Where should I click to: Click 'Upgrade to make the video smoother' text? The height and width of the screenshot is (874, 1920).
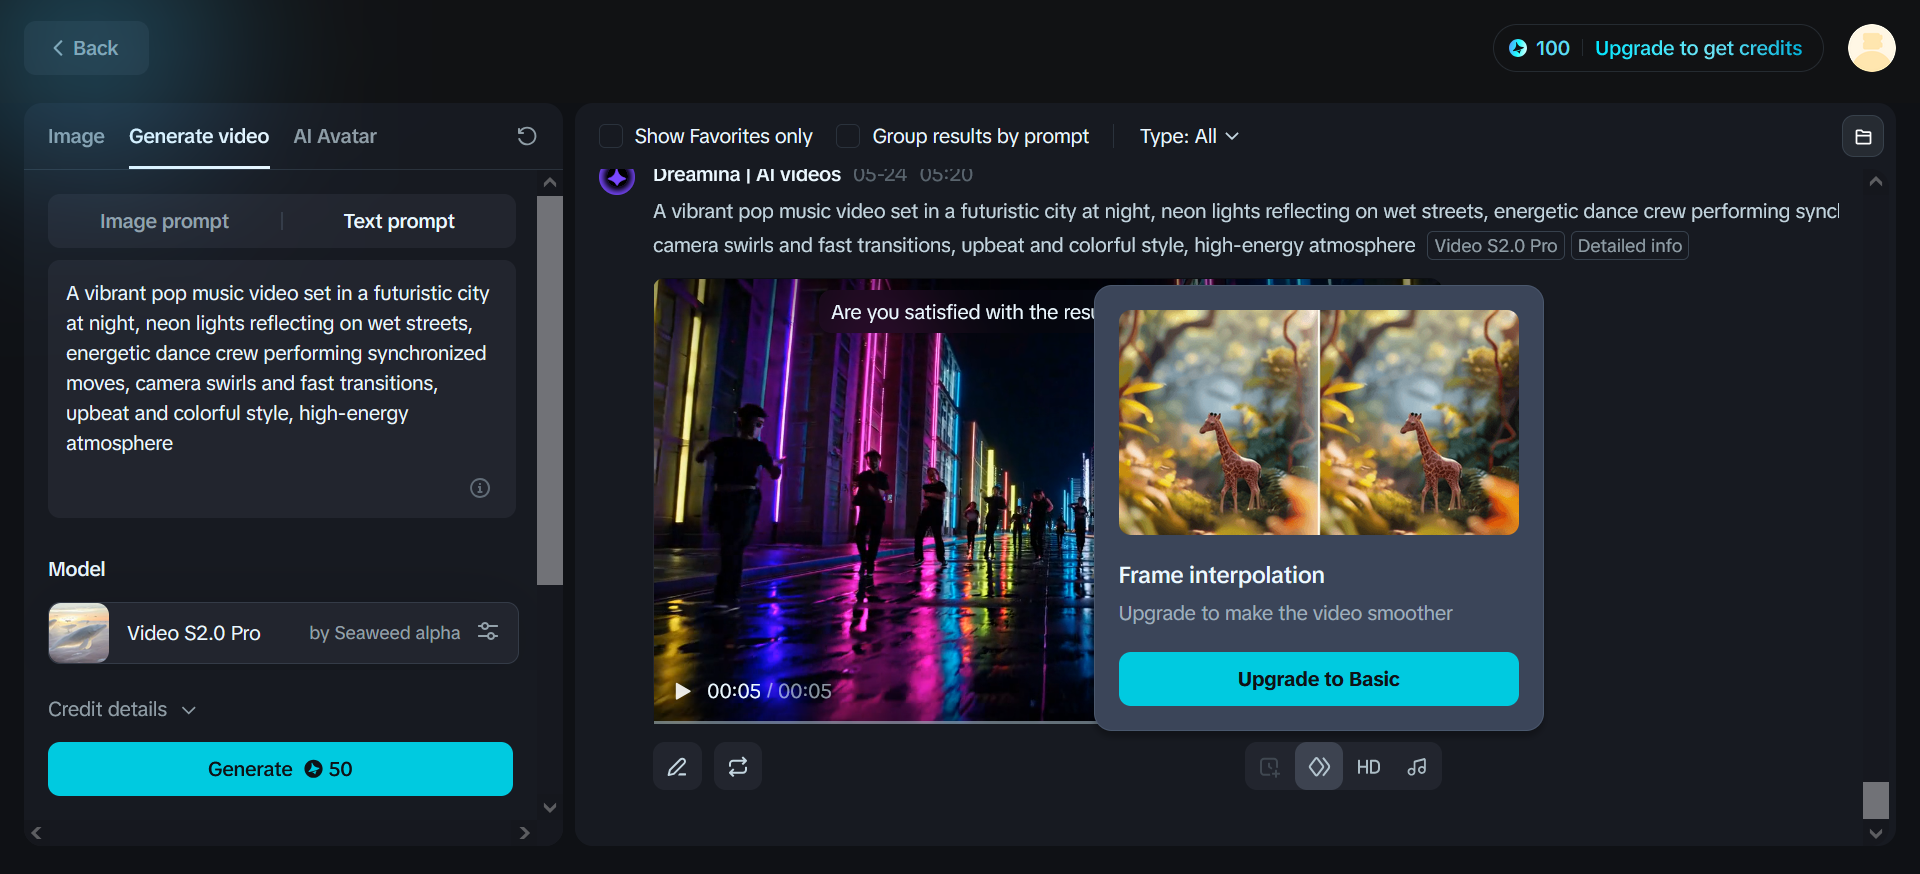(x=1285, y=613)
